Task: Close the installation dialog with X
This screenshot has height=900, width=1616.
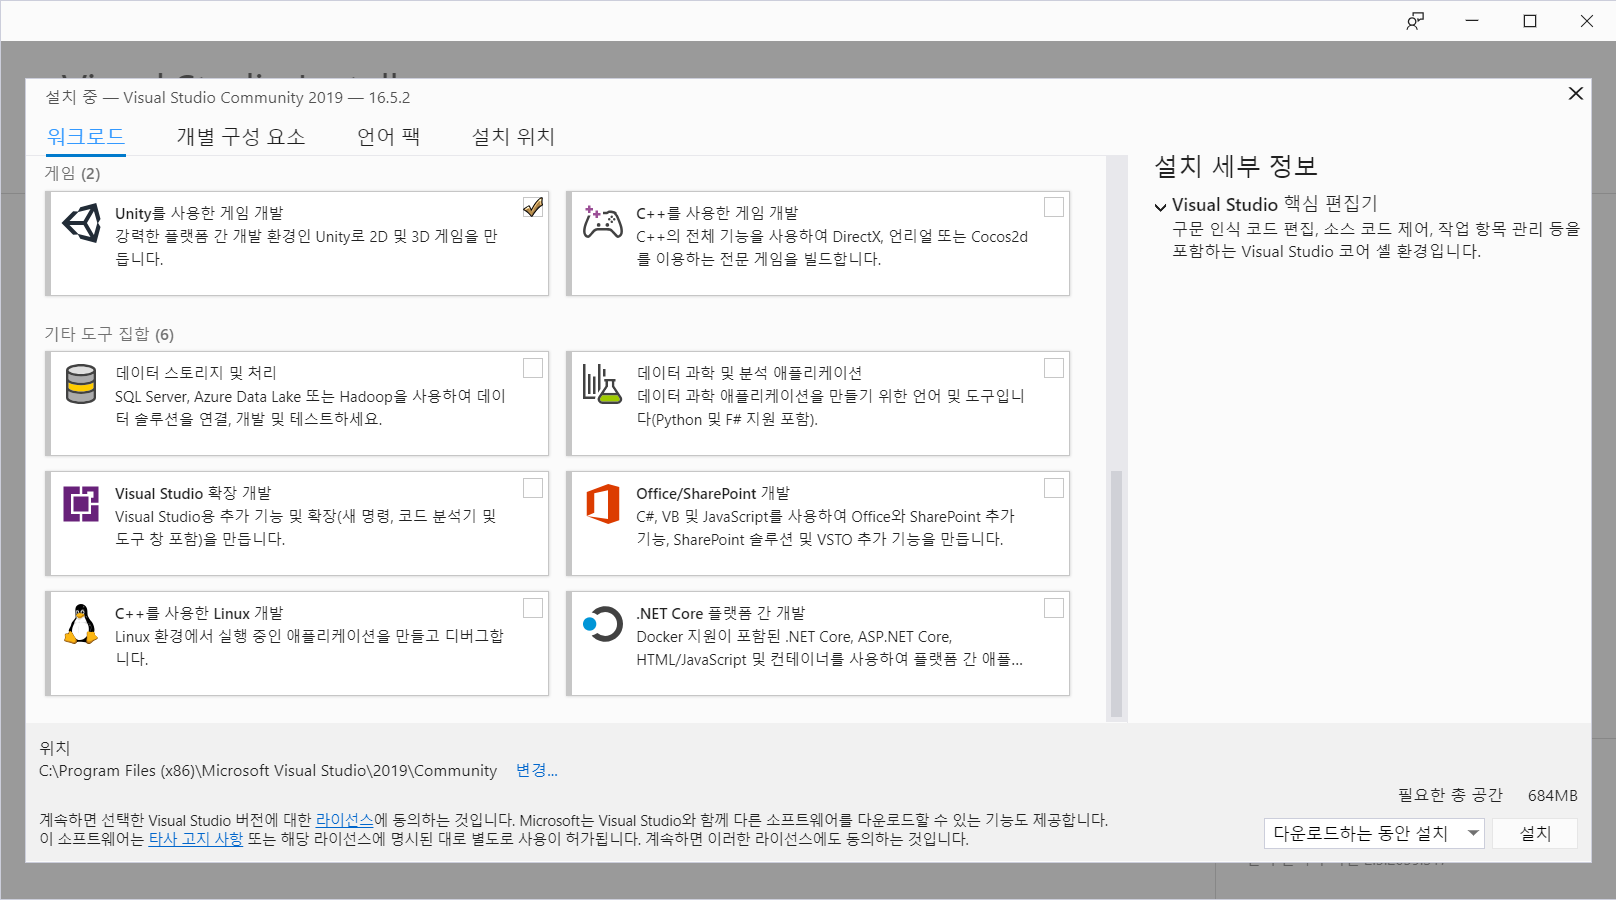Action: [x=1576, y=93]
